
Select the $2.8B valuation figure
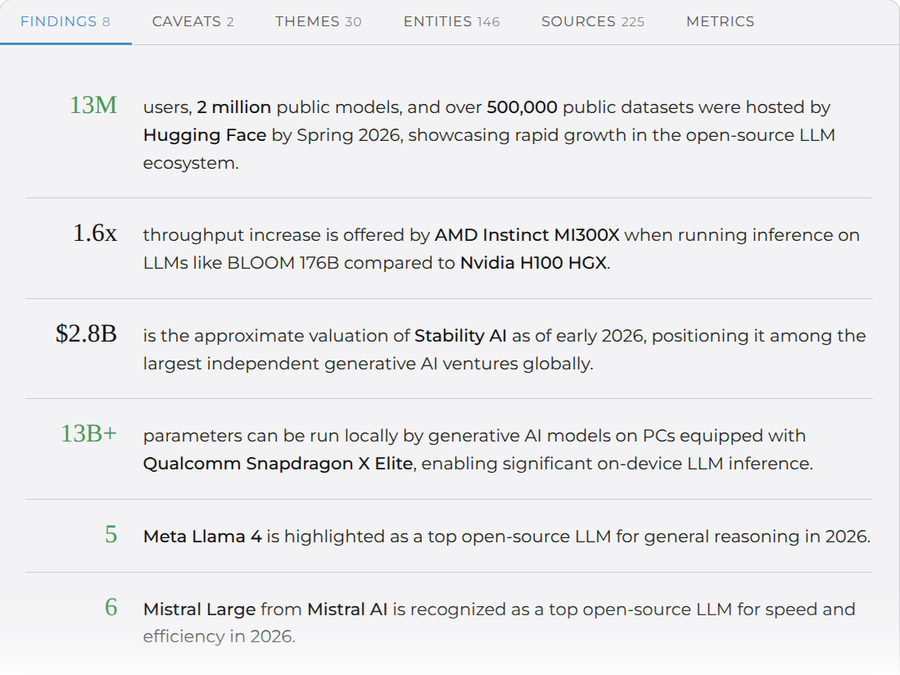click(x=86, y=333)
